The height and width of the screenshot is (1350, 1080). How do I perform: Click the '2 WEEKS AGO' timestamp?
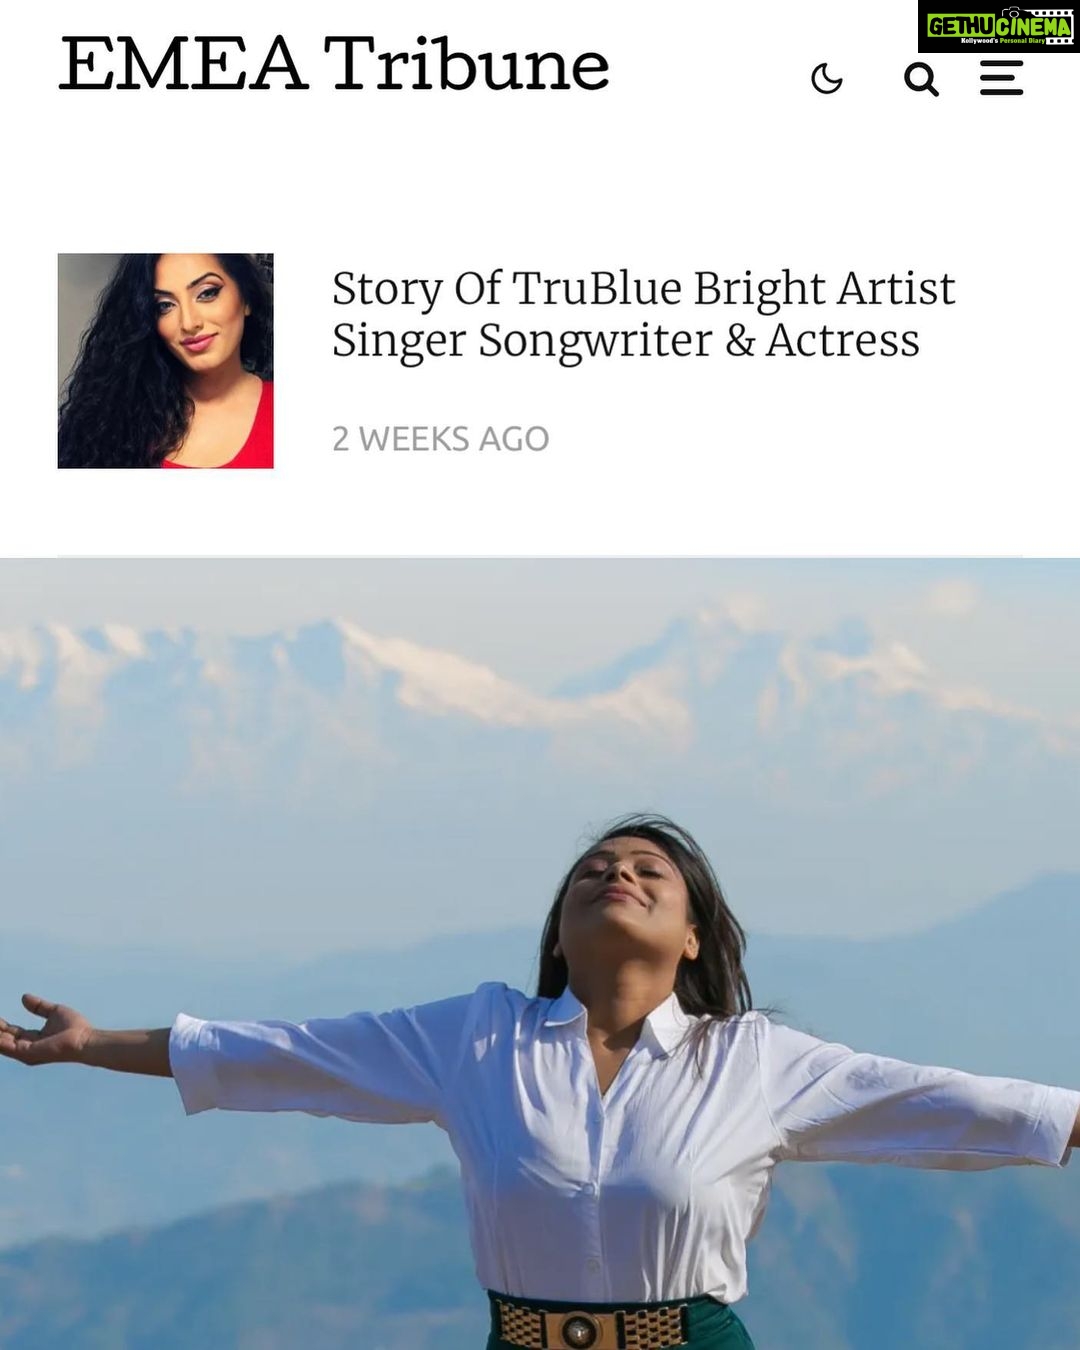point(441,438)
